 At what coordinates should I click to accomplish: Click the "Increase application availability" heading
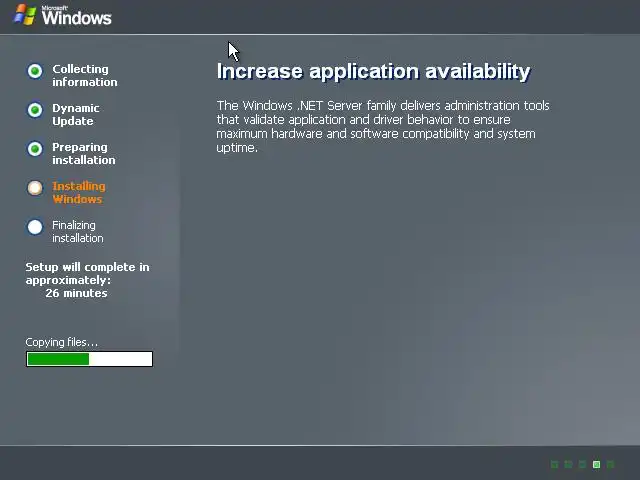click(373, 71)
